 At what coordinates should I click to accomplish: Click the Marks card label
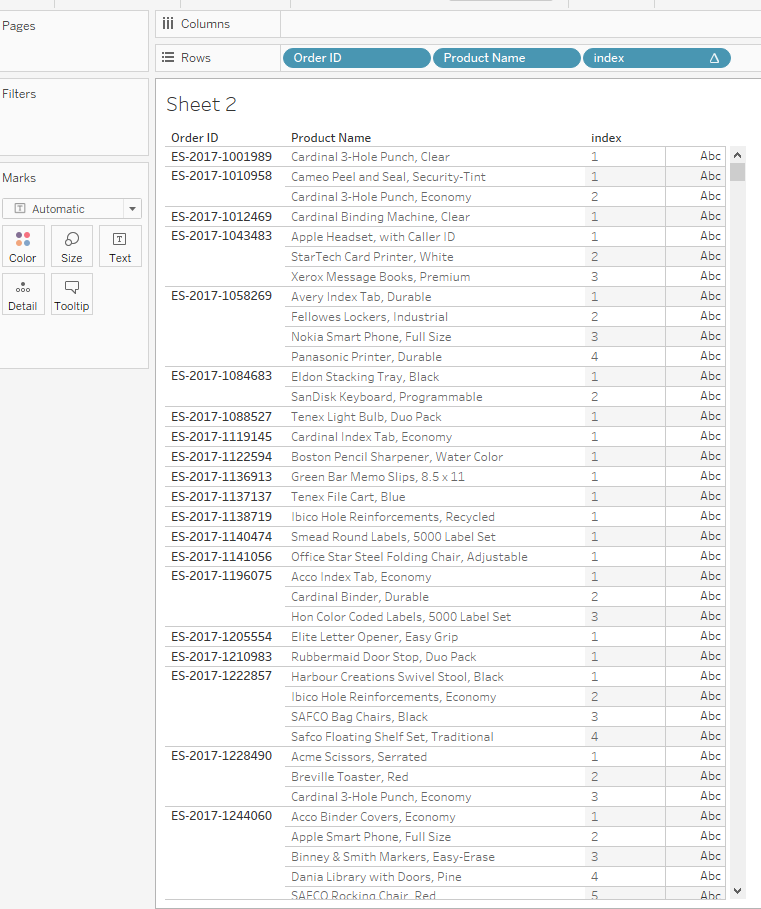[19, 178]
